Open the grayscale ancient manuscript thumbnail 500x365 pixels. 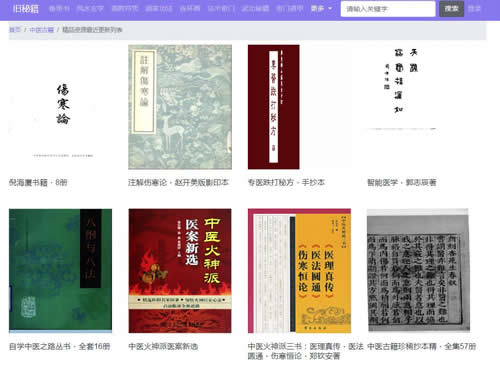pyautogui.click(x=419, y=271)
